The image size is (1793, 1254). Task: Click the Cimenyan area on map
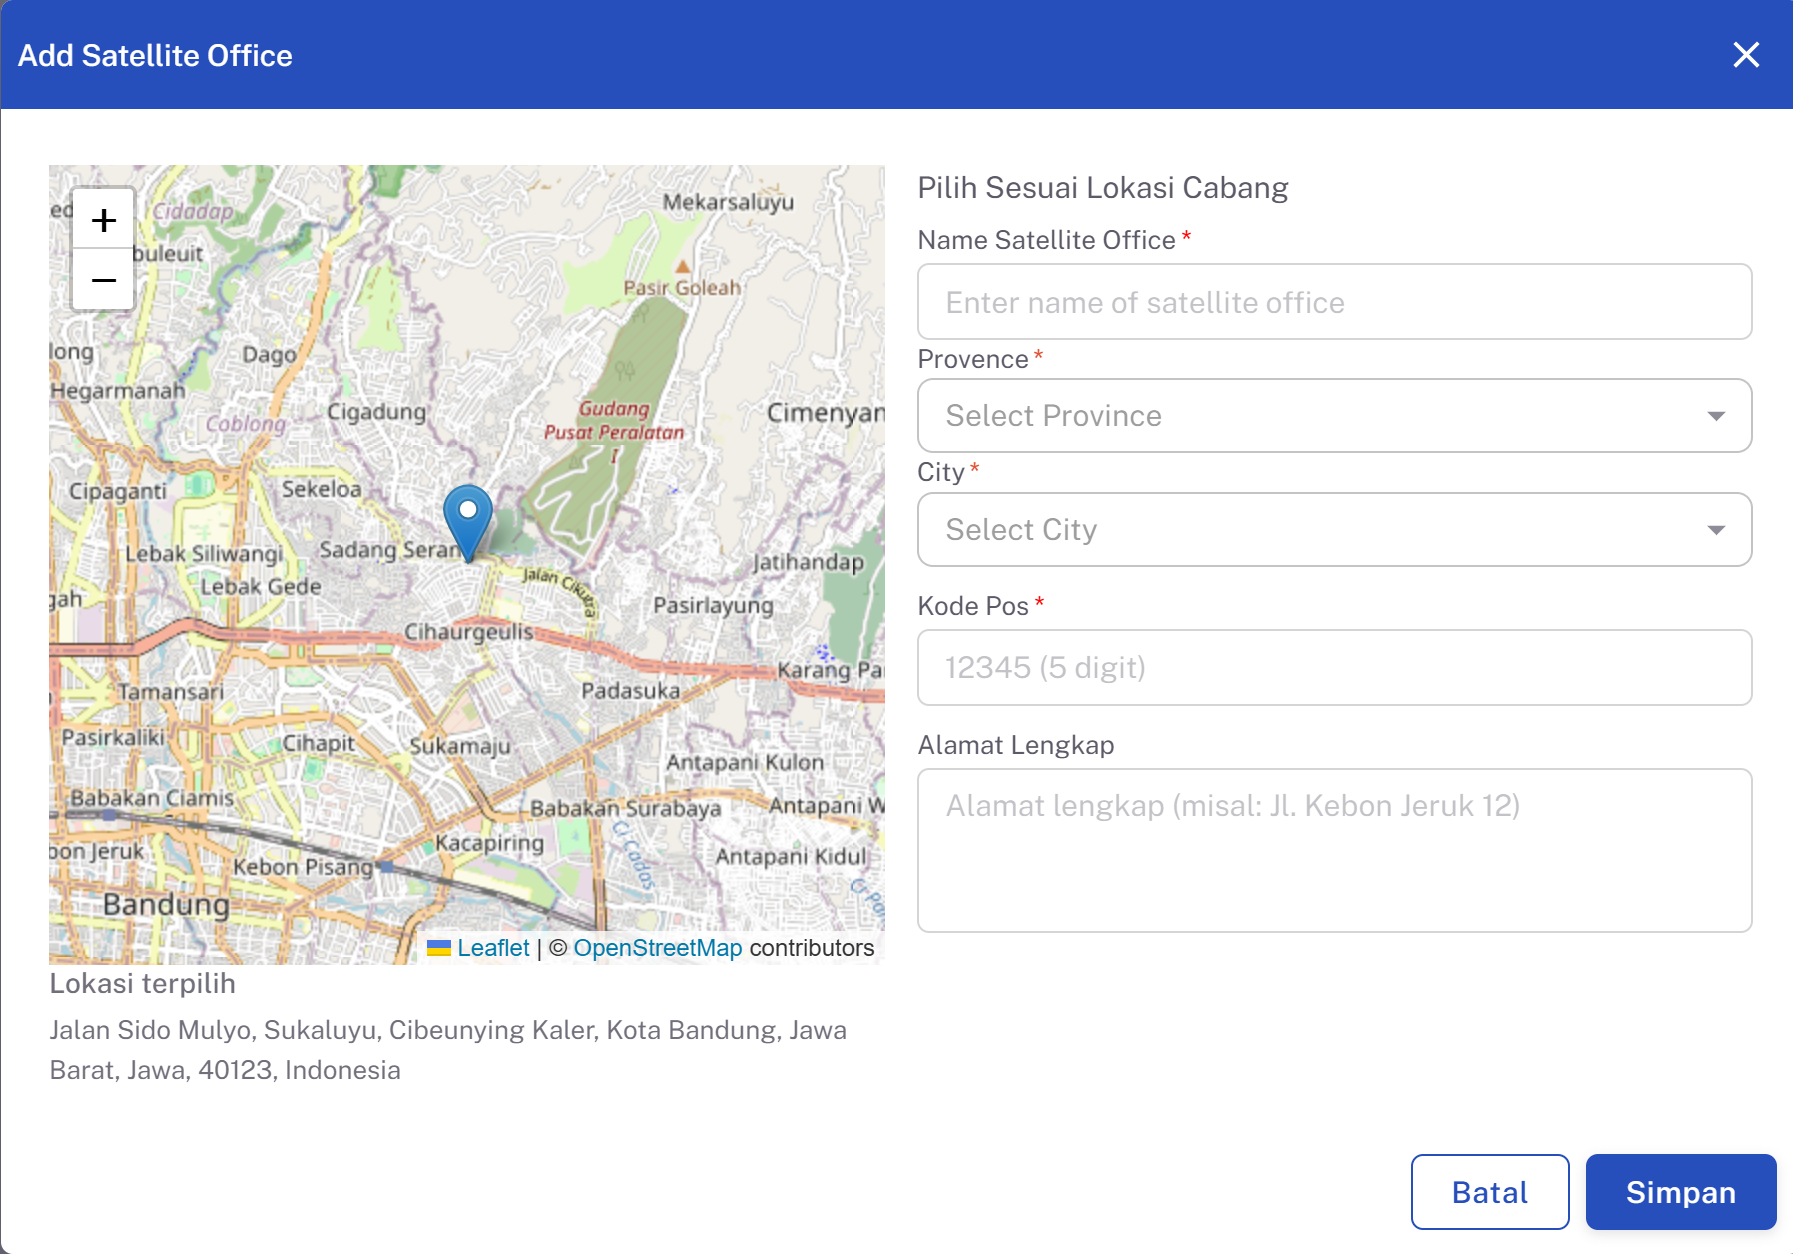[x=826, y=413]
